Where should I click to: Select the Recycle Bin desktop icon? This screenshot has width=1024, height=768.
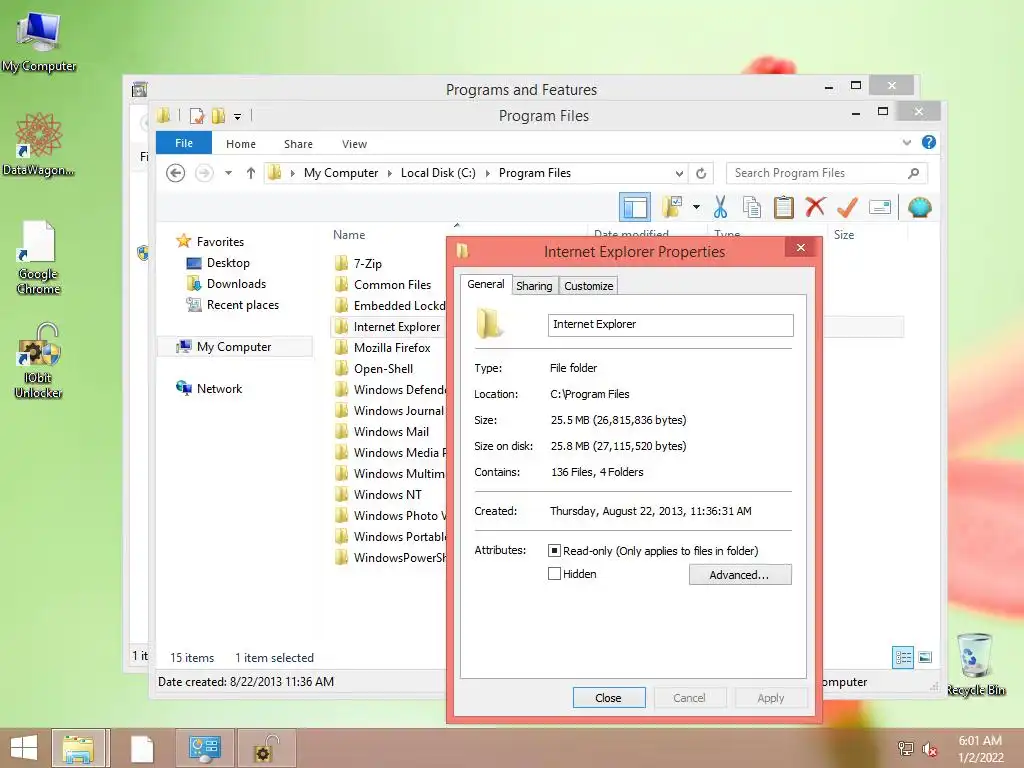[x=975, y=665]
